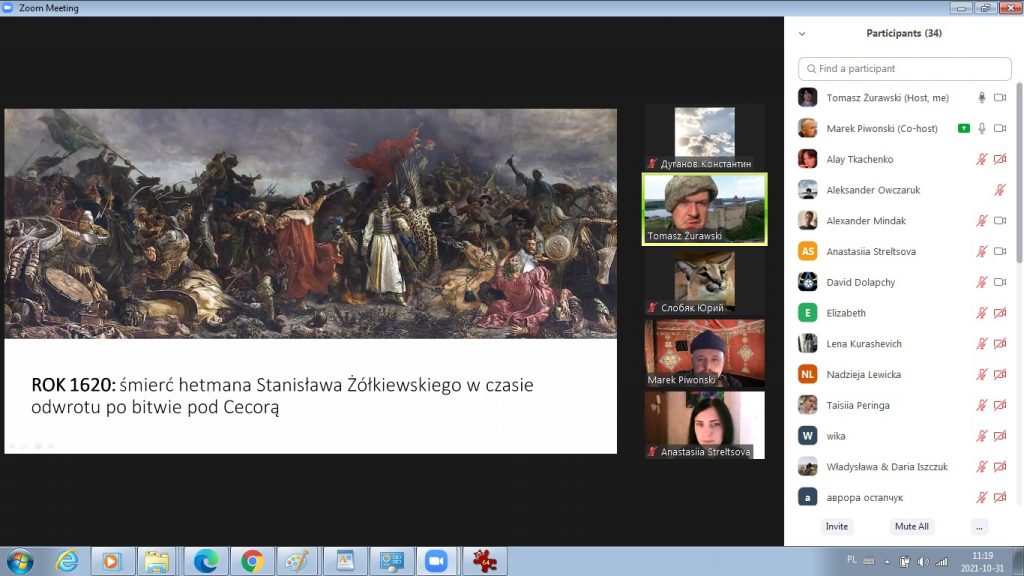Click Marek Piwonski's green screen-share icon
1024x576 pixels.
963,129
